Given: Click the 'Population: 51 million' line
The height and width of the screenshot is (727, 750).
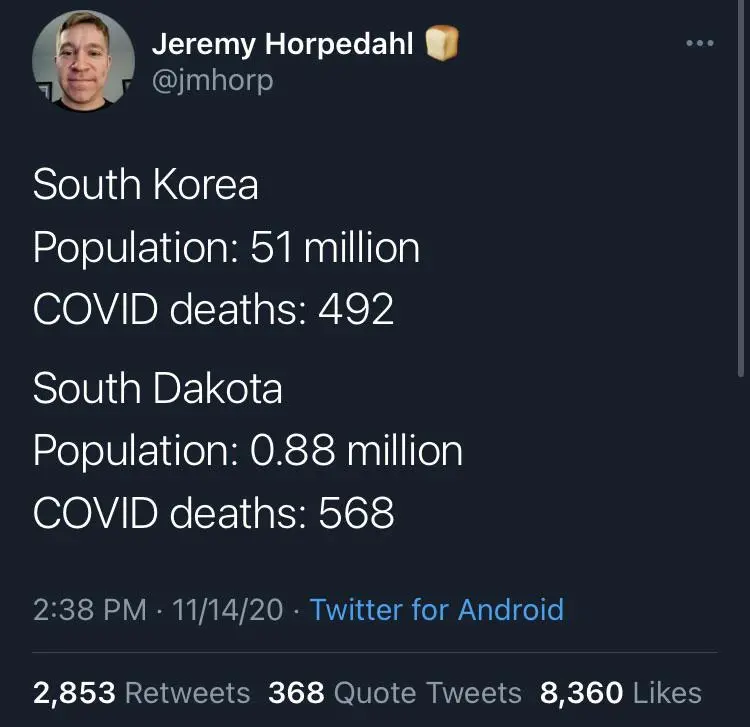Looking at the screenshot, I should tap(226, 248).
